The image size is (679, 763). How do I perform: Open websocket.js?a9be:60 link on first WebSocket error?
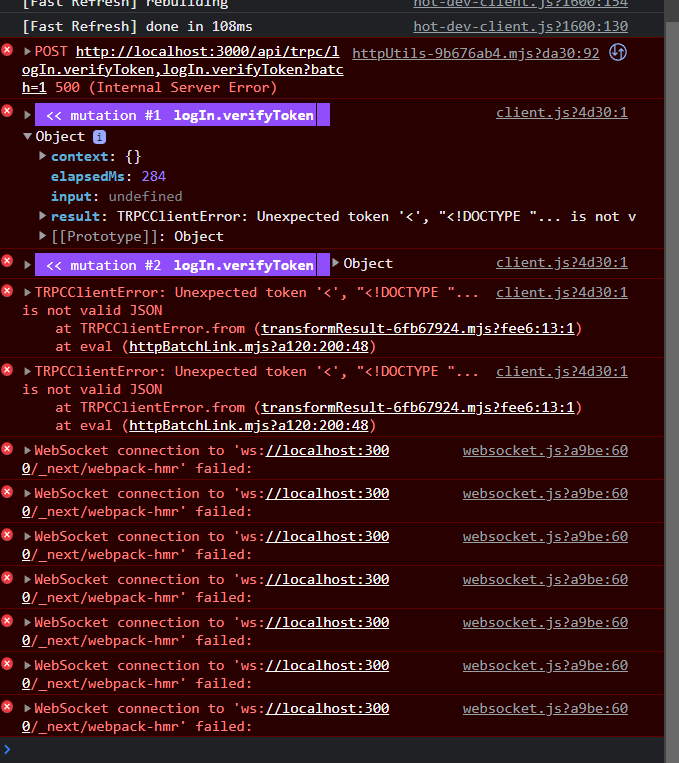coord(545,451)
